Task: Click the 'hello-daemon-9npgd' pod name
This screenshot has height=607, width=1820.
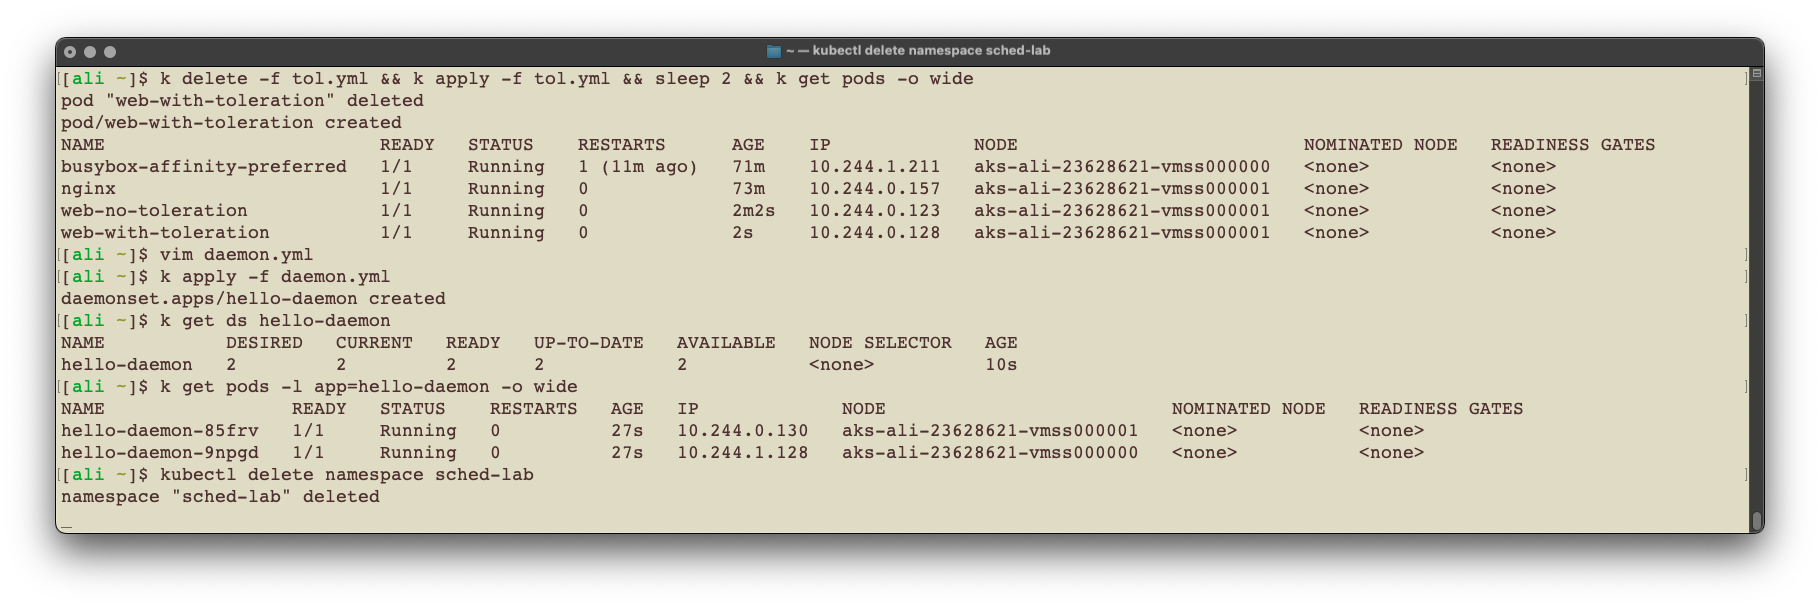Action: [x=159, y=453]
